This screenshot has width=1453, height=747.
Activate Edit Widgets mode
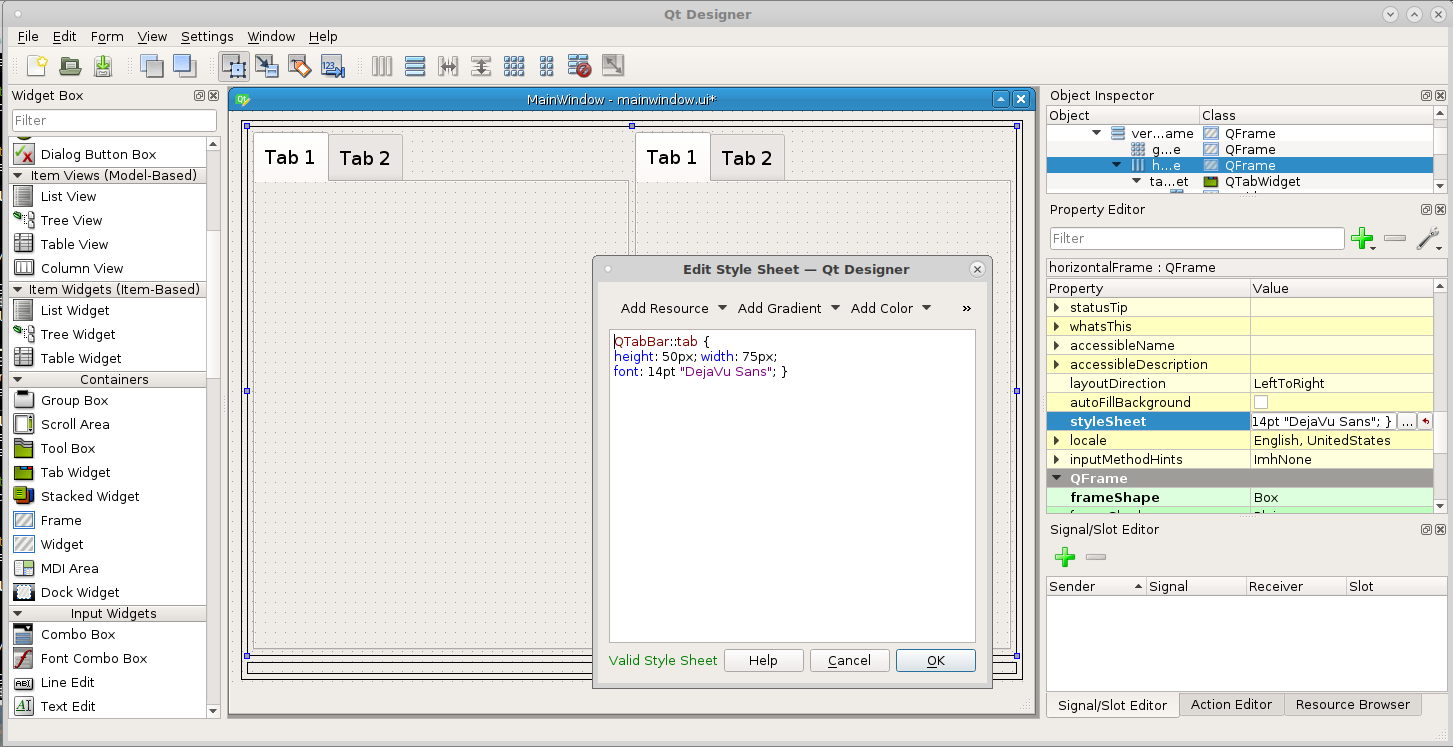[235, 66]
